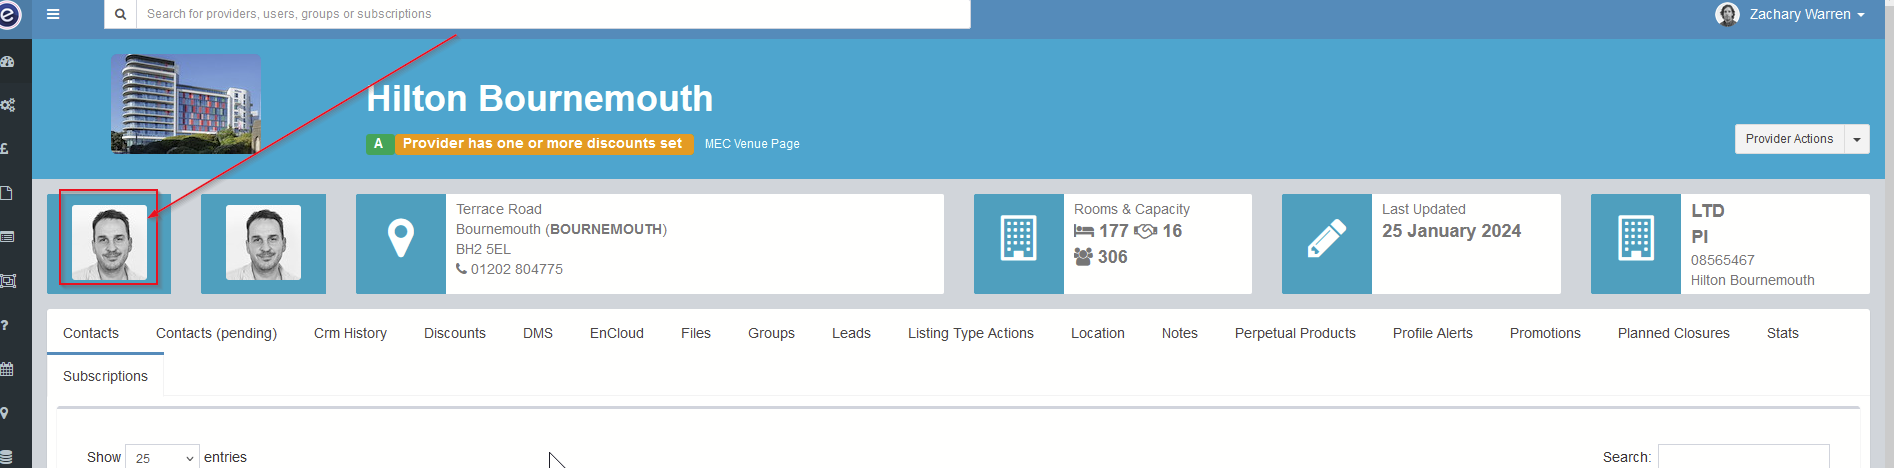Open the Notes tab
Screen dimensions: 1894x468
point(1180,333)
